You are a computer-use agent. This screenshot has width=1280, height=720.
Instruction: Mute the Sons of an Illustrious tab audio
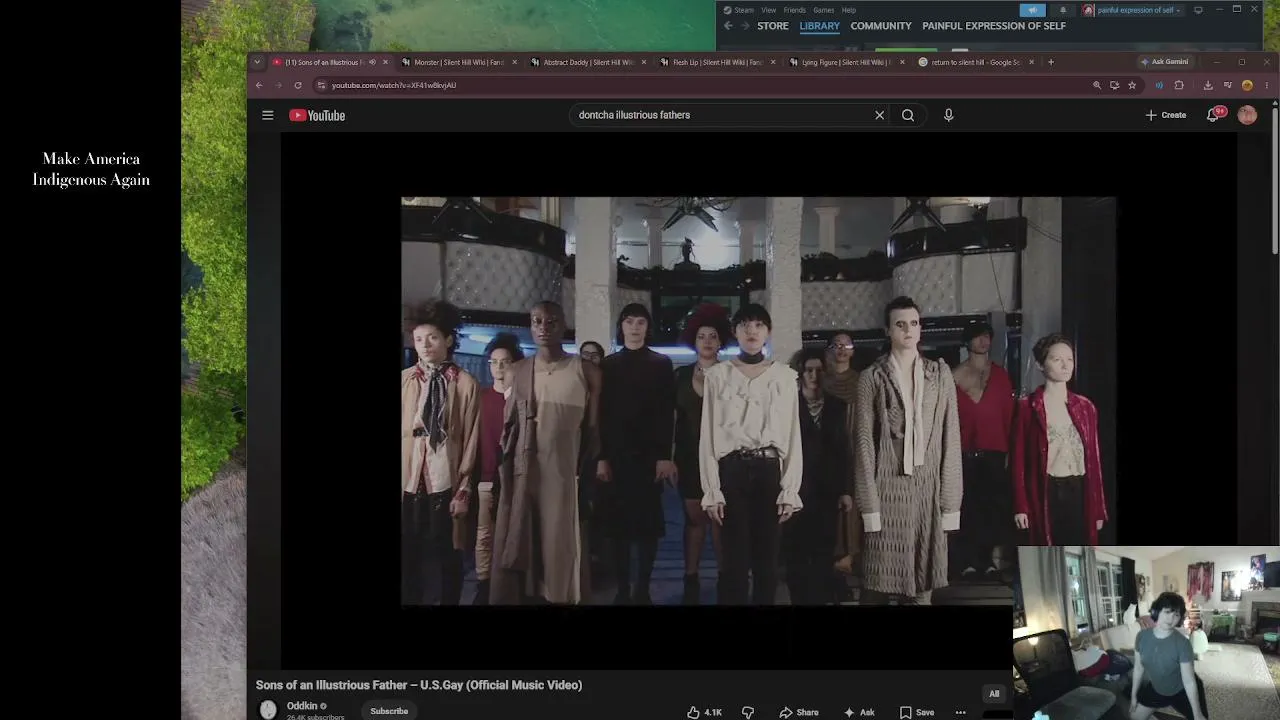(x=372, y=62)
